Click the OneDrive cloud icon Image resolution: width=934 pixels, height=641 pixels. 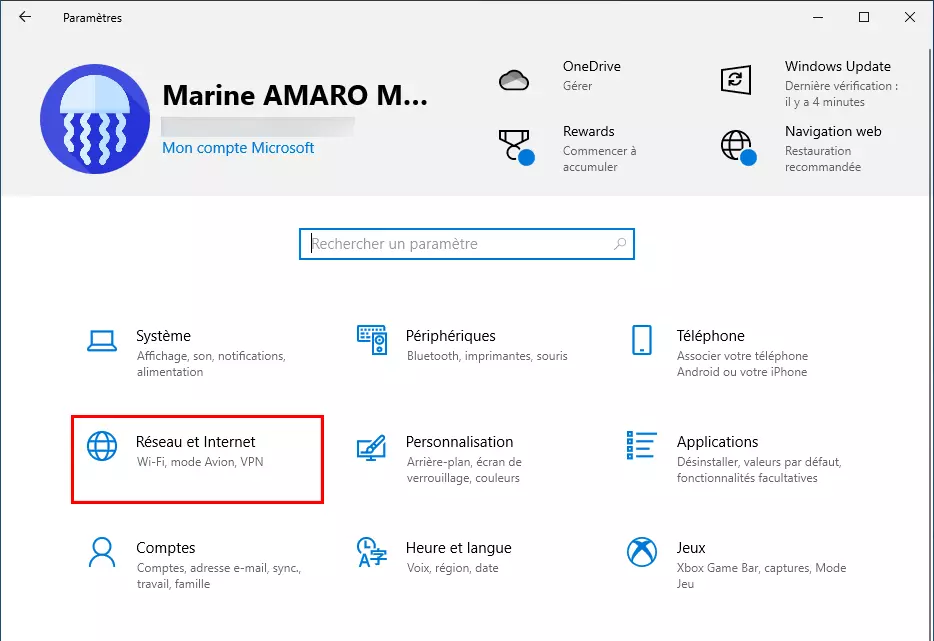[x=513, y=80]
